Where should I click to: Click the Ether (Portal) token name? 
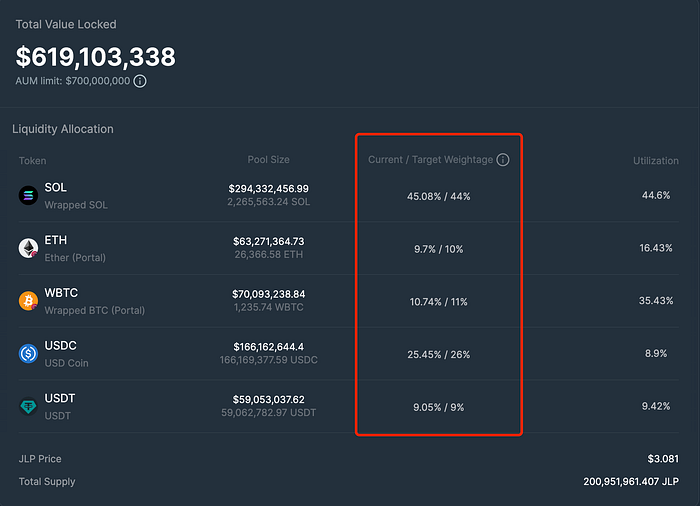click(75, 257)
